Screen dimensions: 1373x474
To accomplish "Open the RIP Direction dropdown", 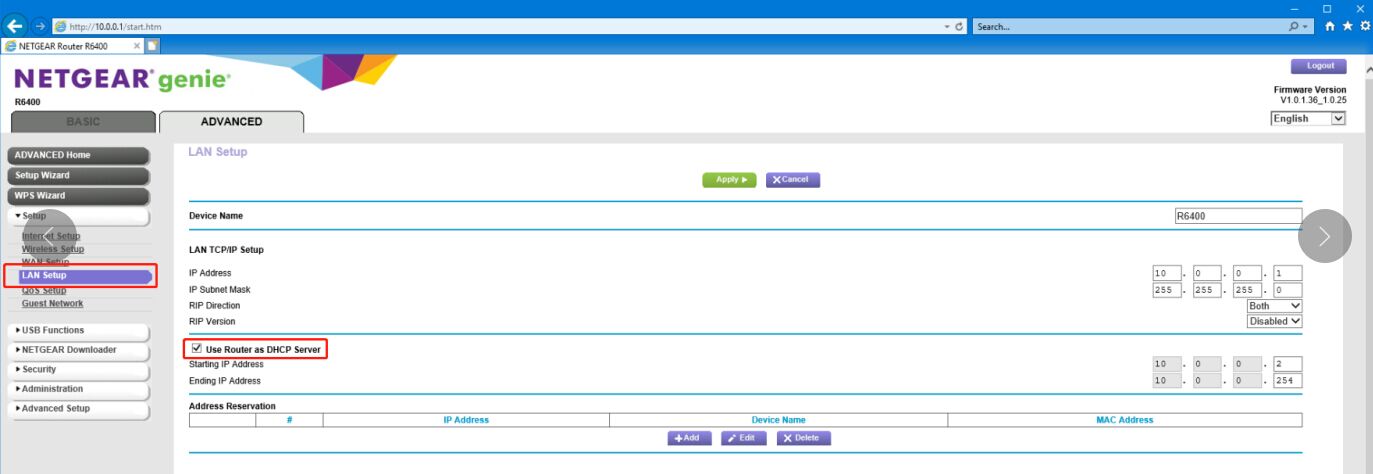I will click(1274, 305).
